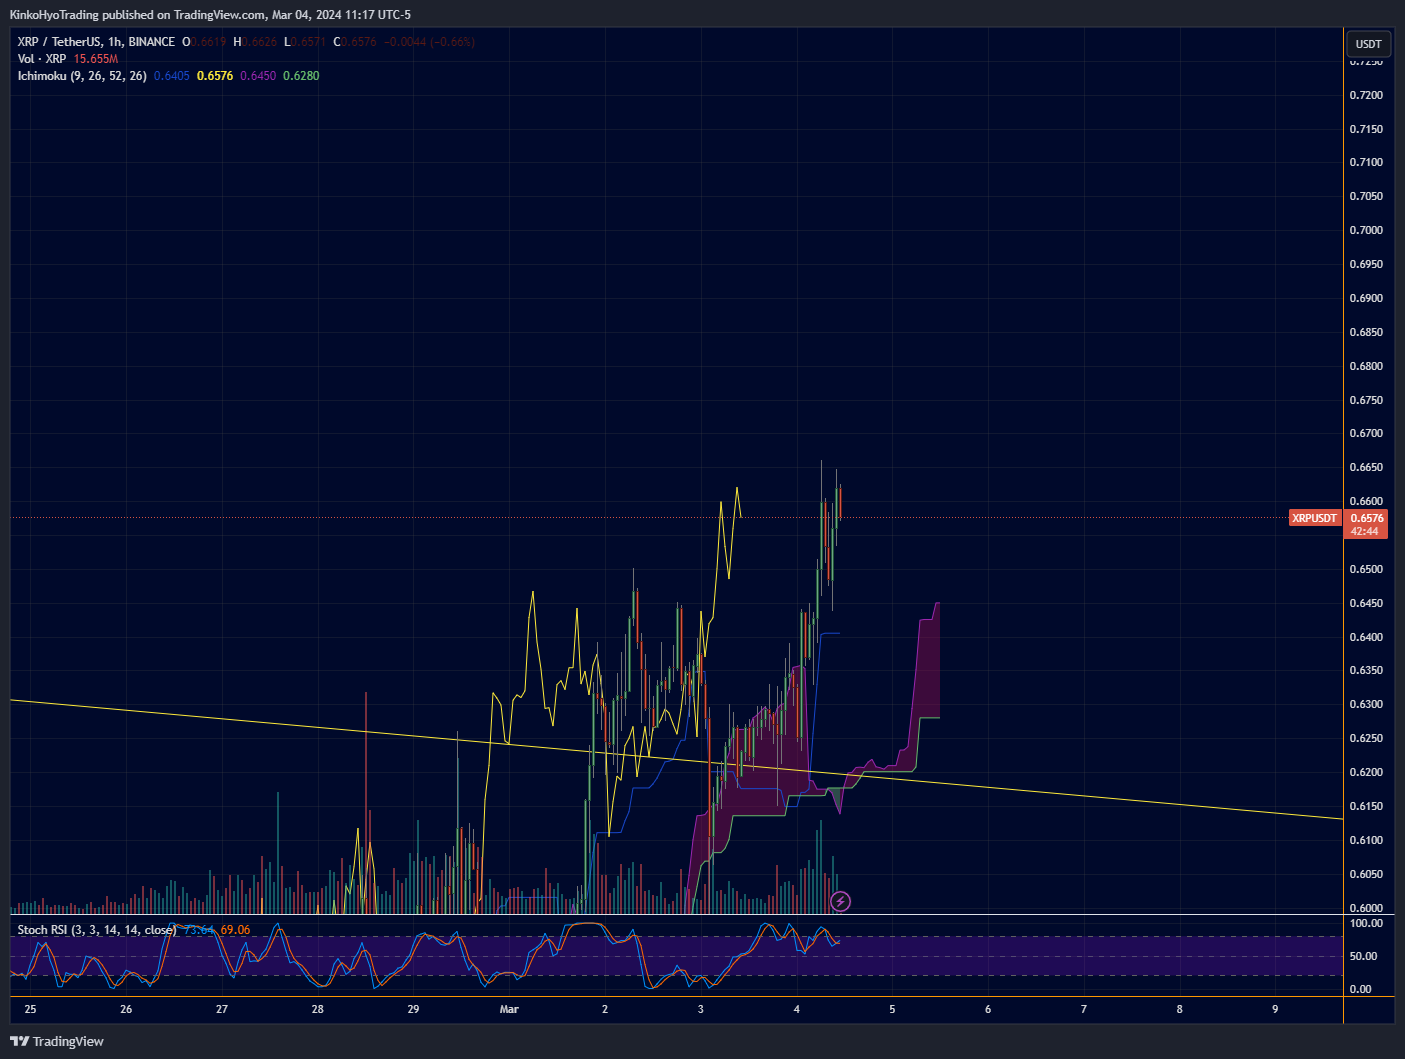Click date label 25 on time axis

tap(30, 1009)
